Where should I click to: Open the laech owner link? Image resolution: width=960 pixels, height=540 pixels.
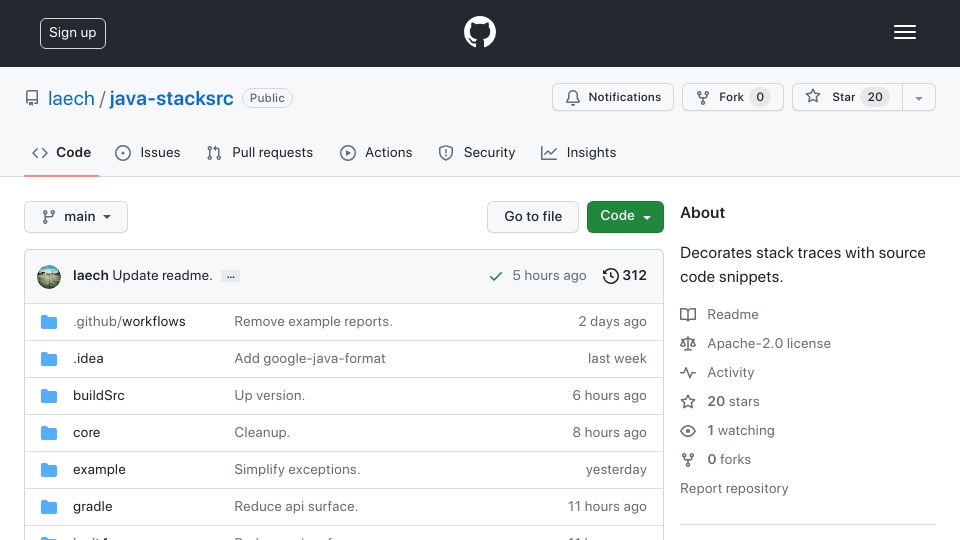[x=71, y=99]
